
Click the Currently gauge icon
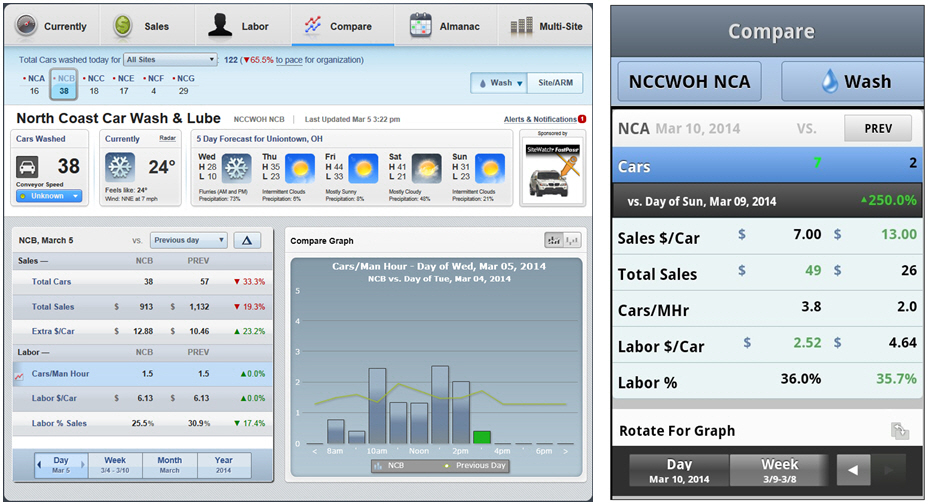26,26
